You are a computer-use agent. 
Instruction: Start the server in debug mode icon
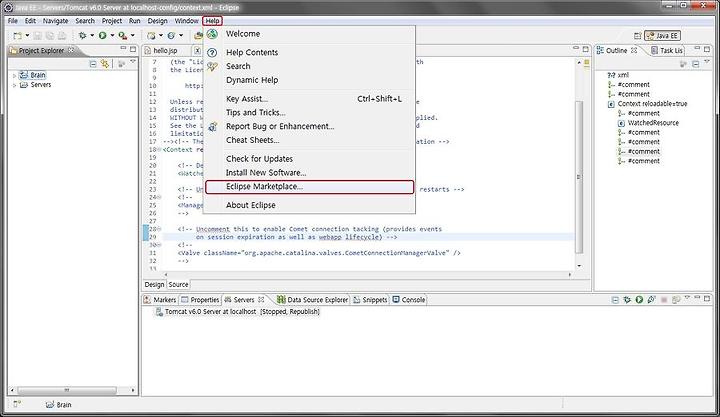(x=627, y=300)
